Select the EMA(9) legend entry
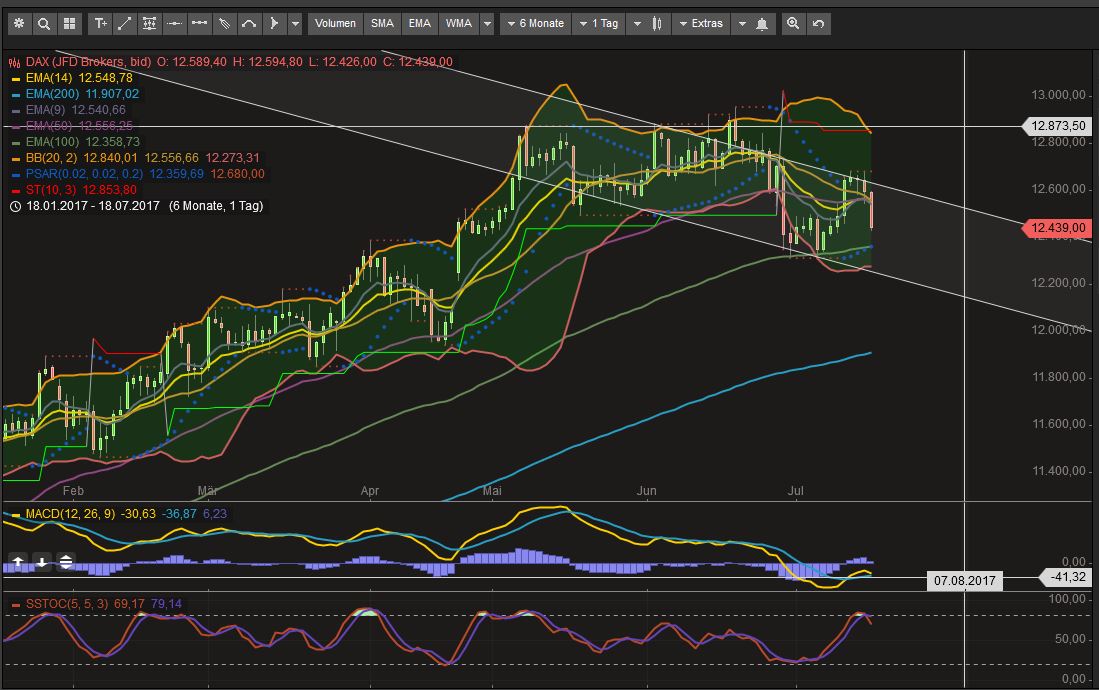 point(76,110)
